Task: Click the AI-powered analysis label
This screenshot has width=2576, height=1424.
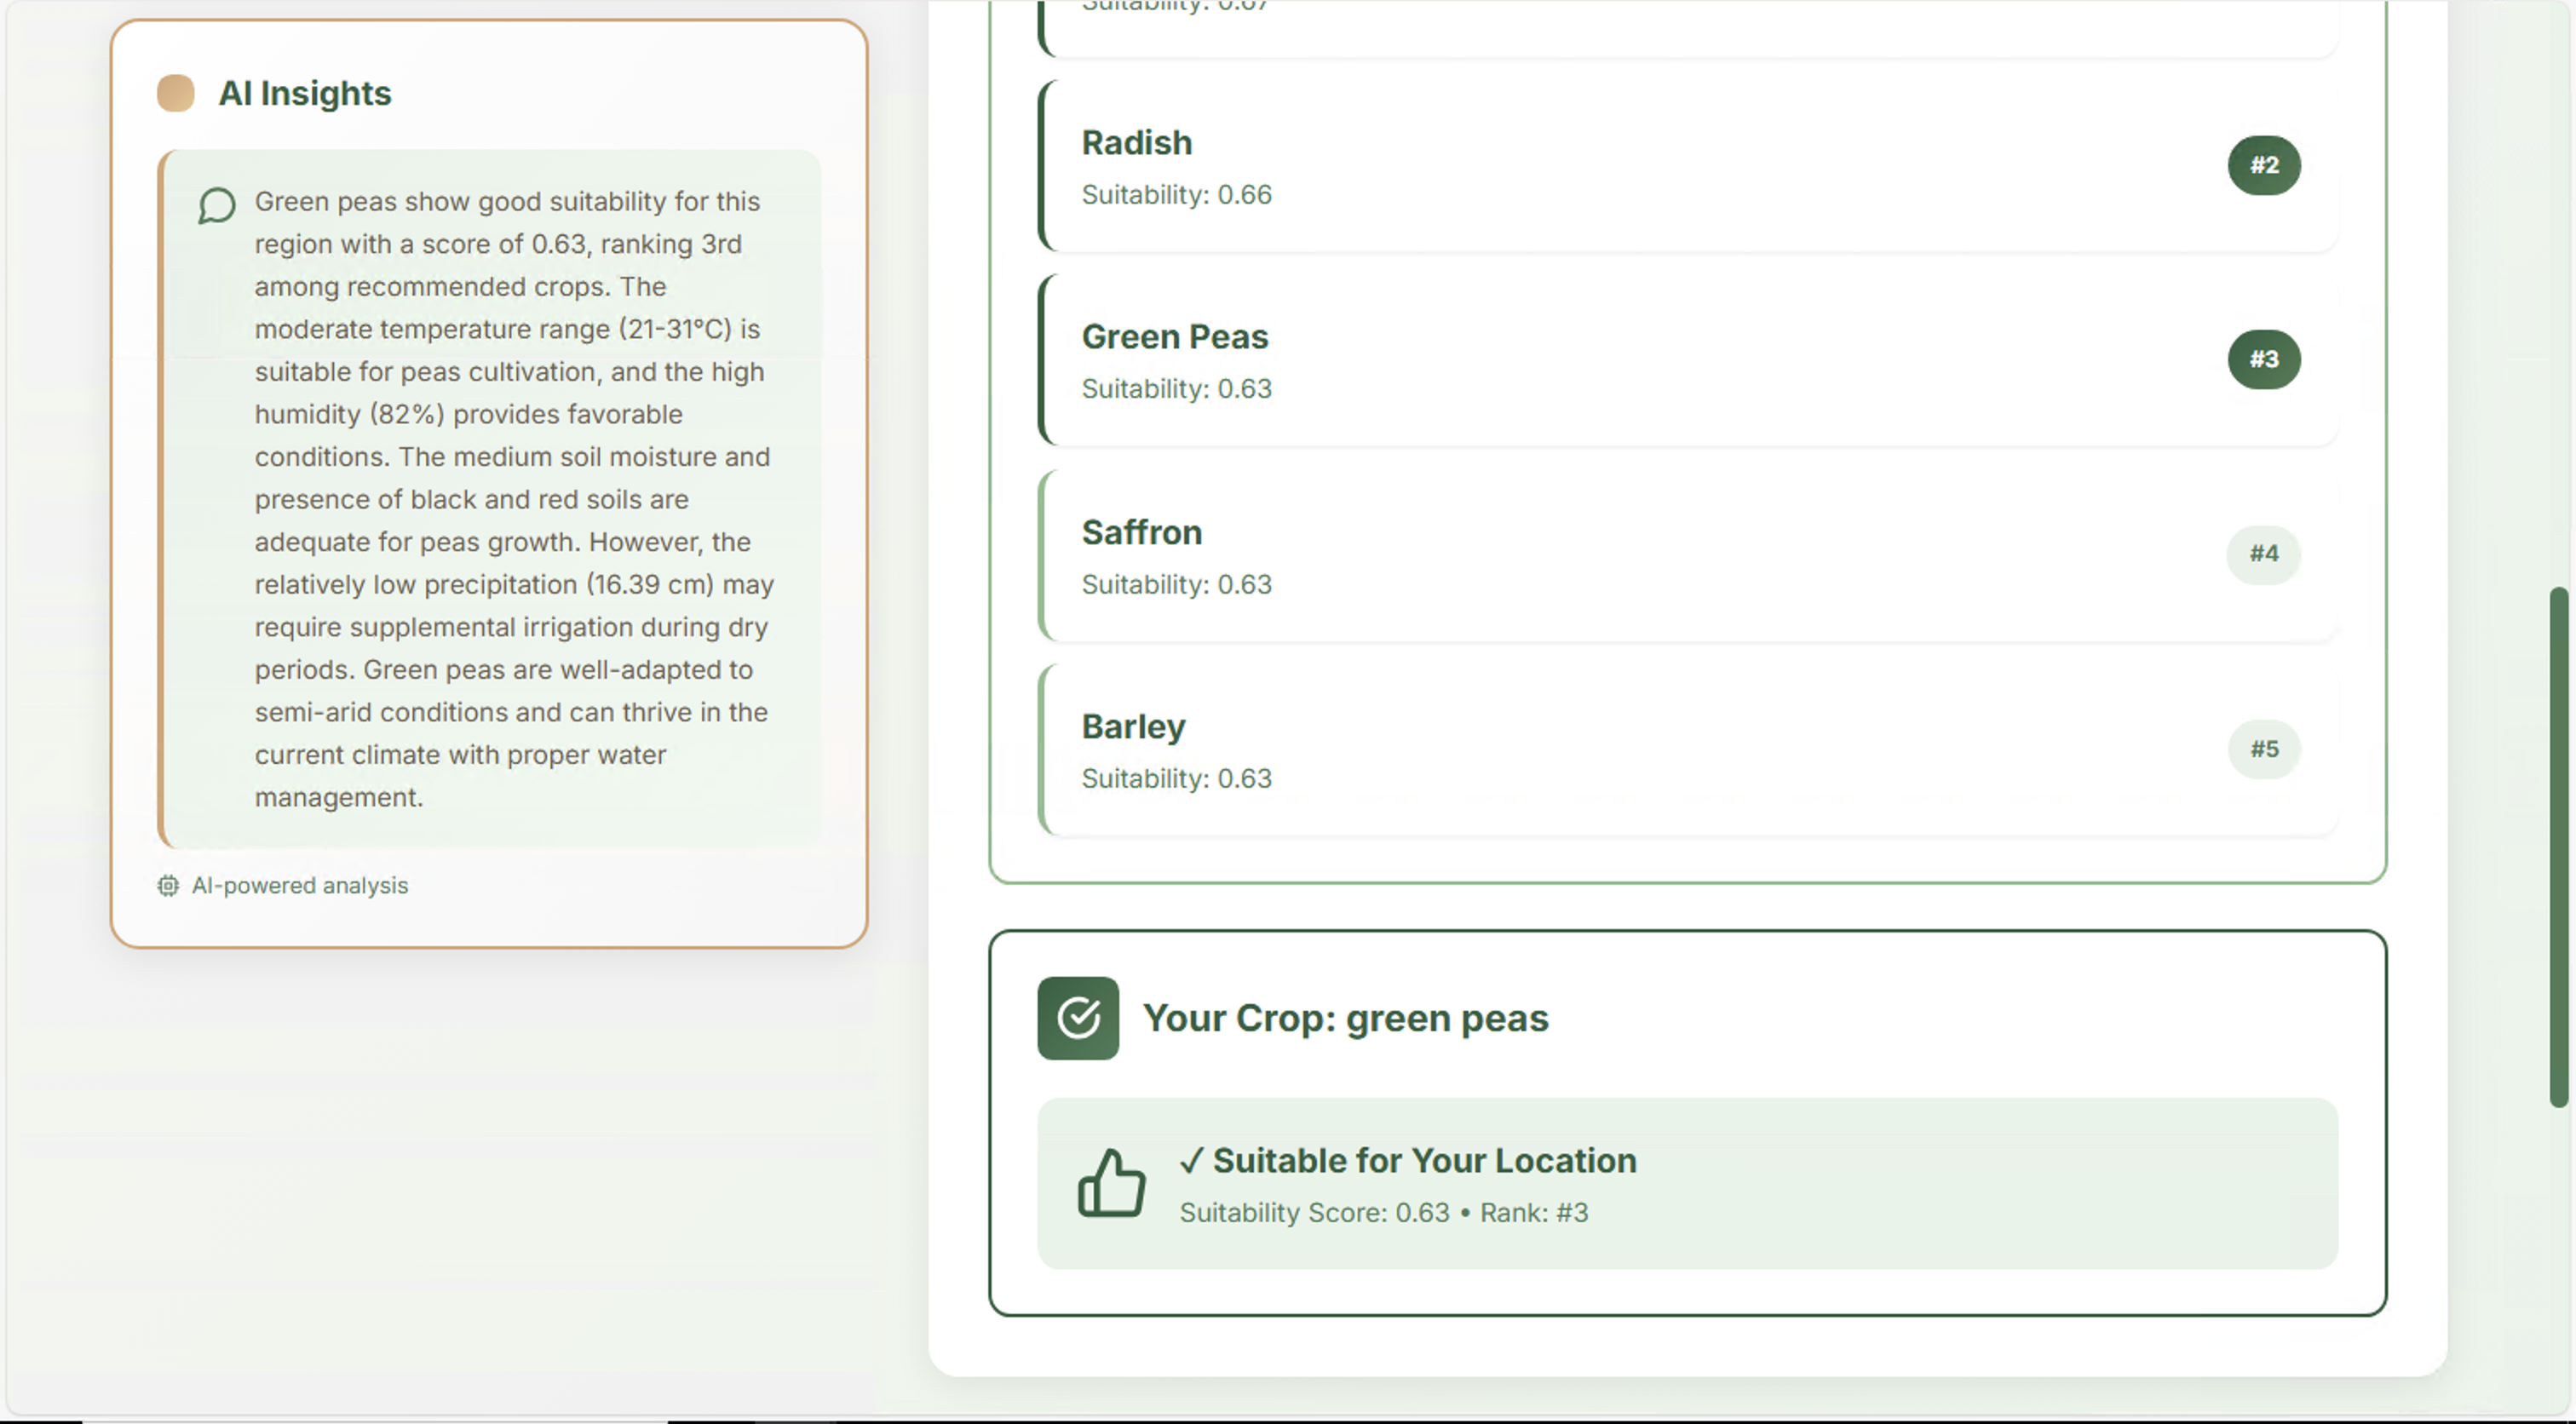Action: tap(299, 886)
